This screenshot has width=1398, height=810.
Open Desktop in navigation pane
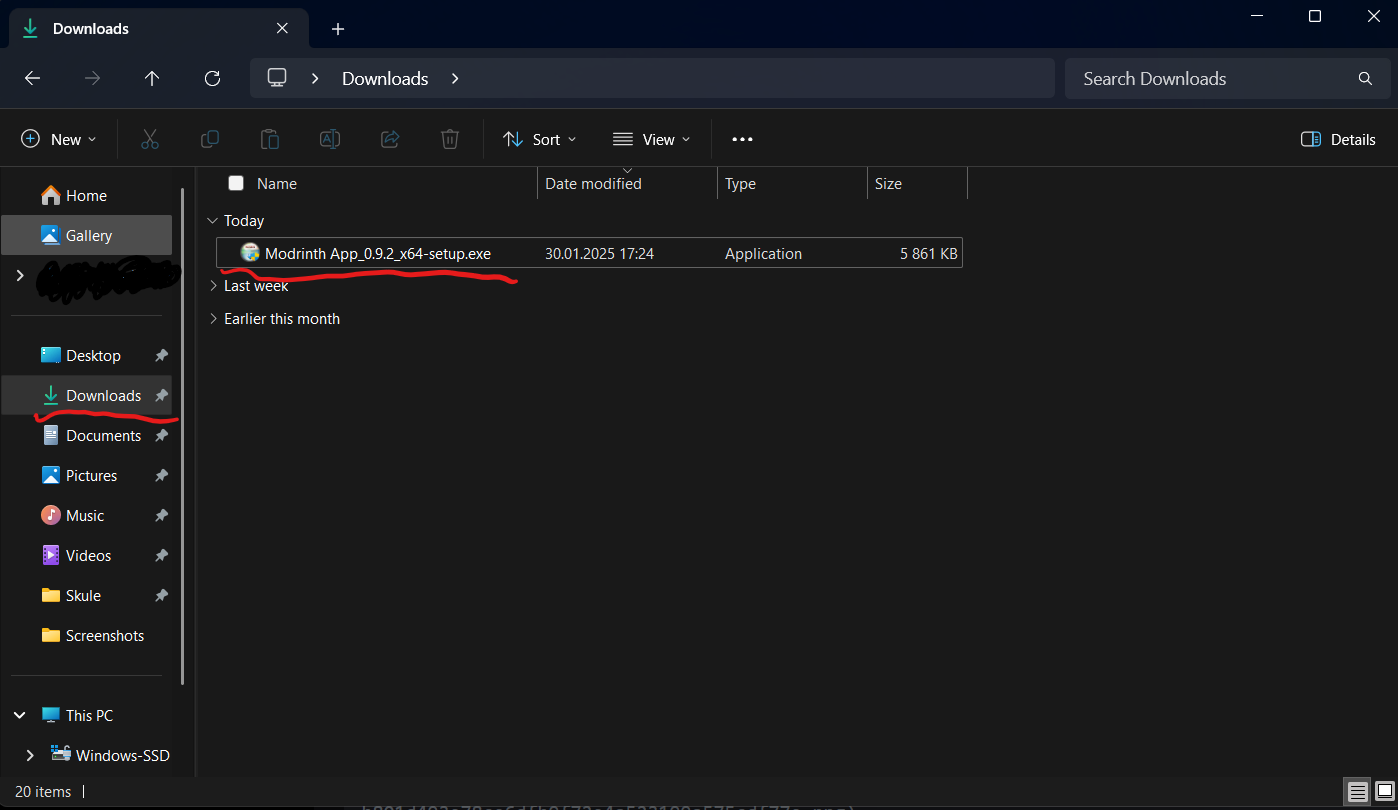click(x=87, y=356)
